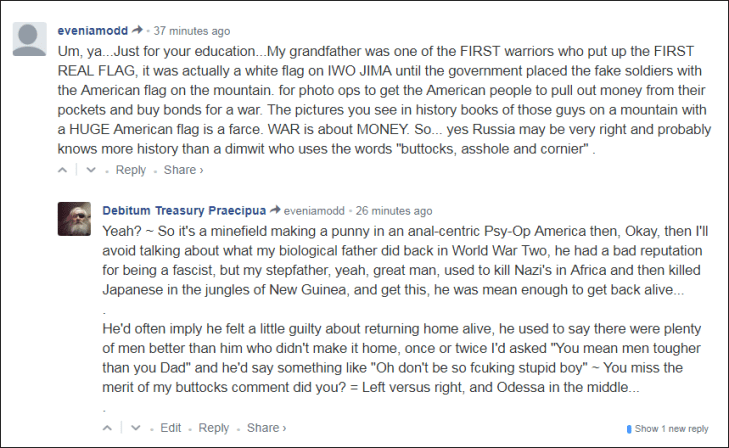
Task: Expand Share options under Debitum's reply
Action: point(267,428)
